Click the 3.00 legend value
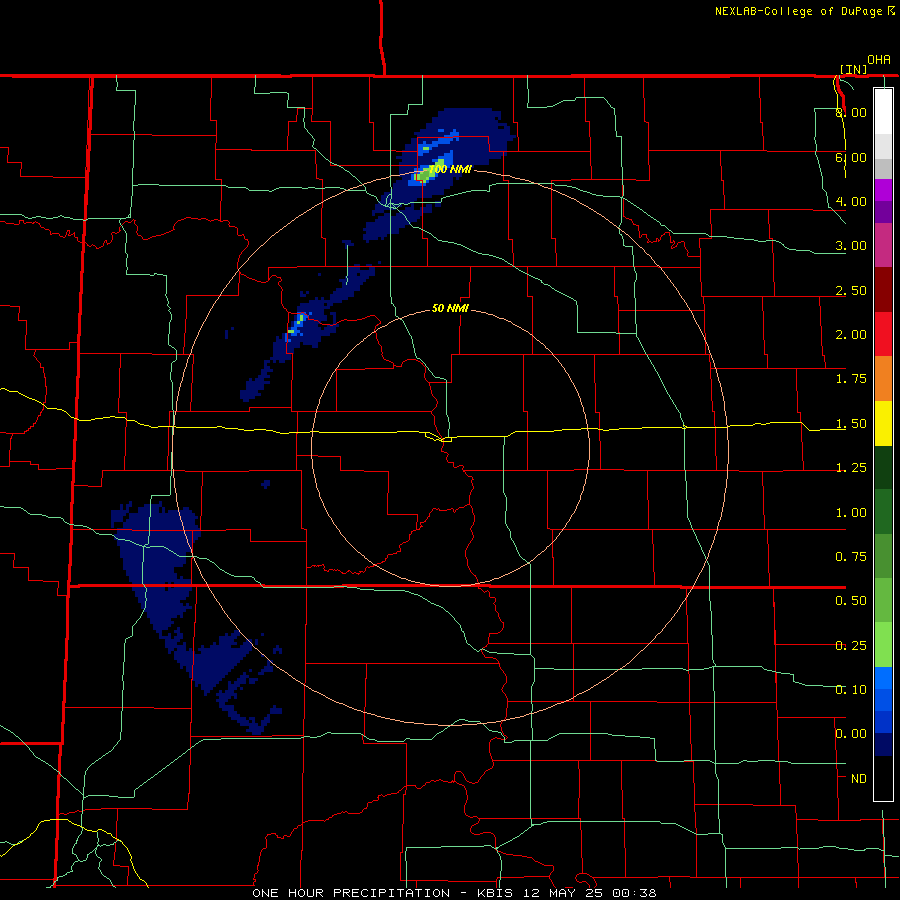The width and height of the screenshot is (900, 900). tap(851, 246)
